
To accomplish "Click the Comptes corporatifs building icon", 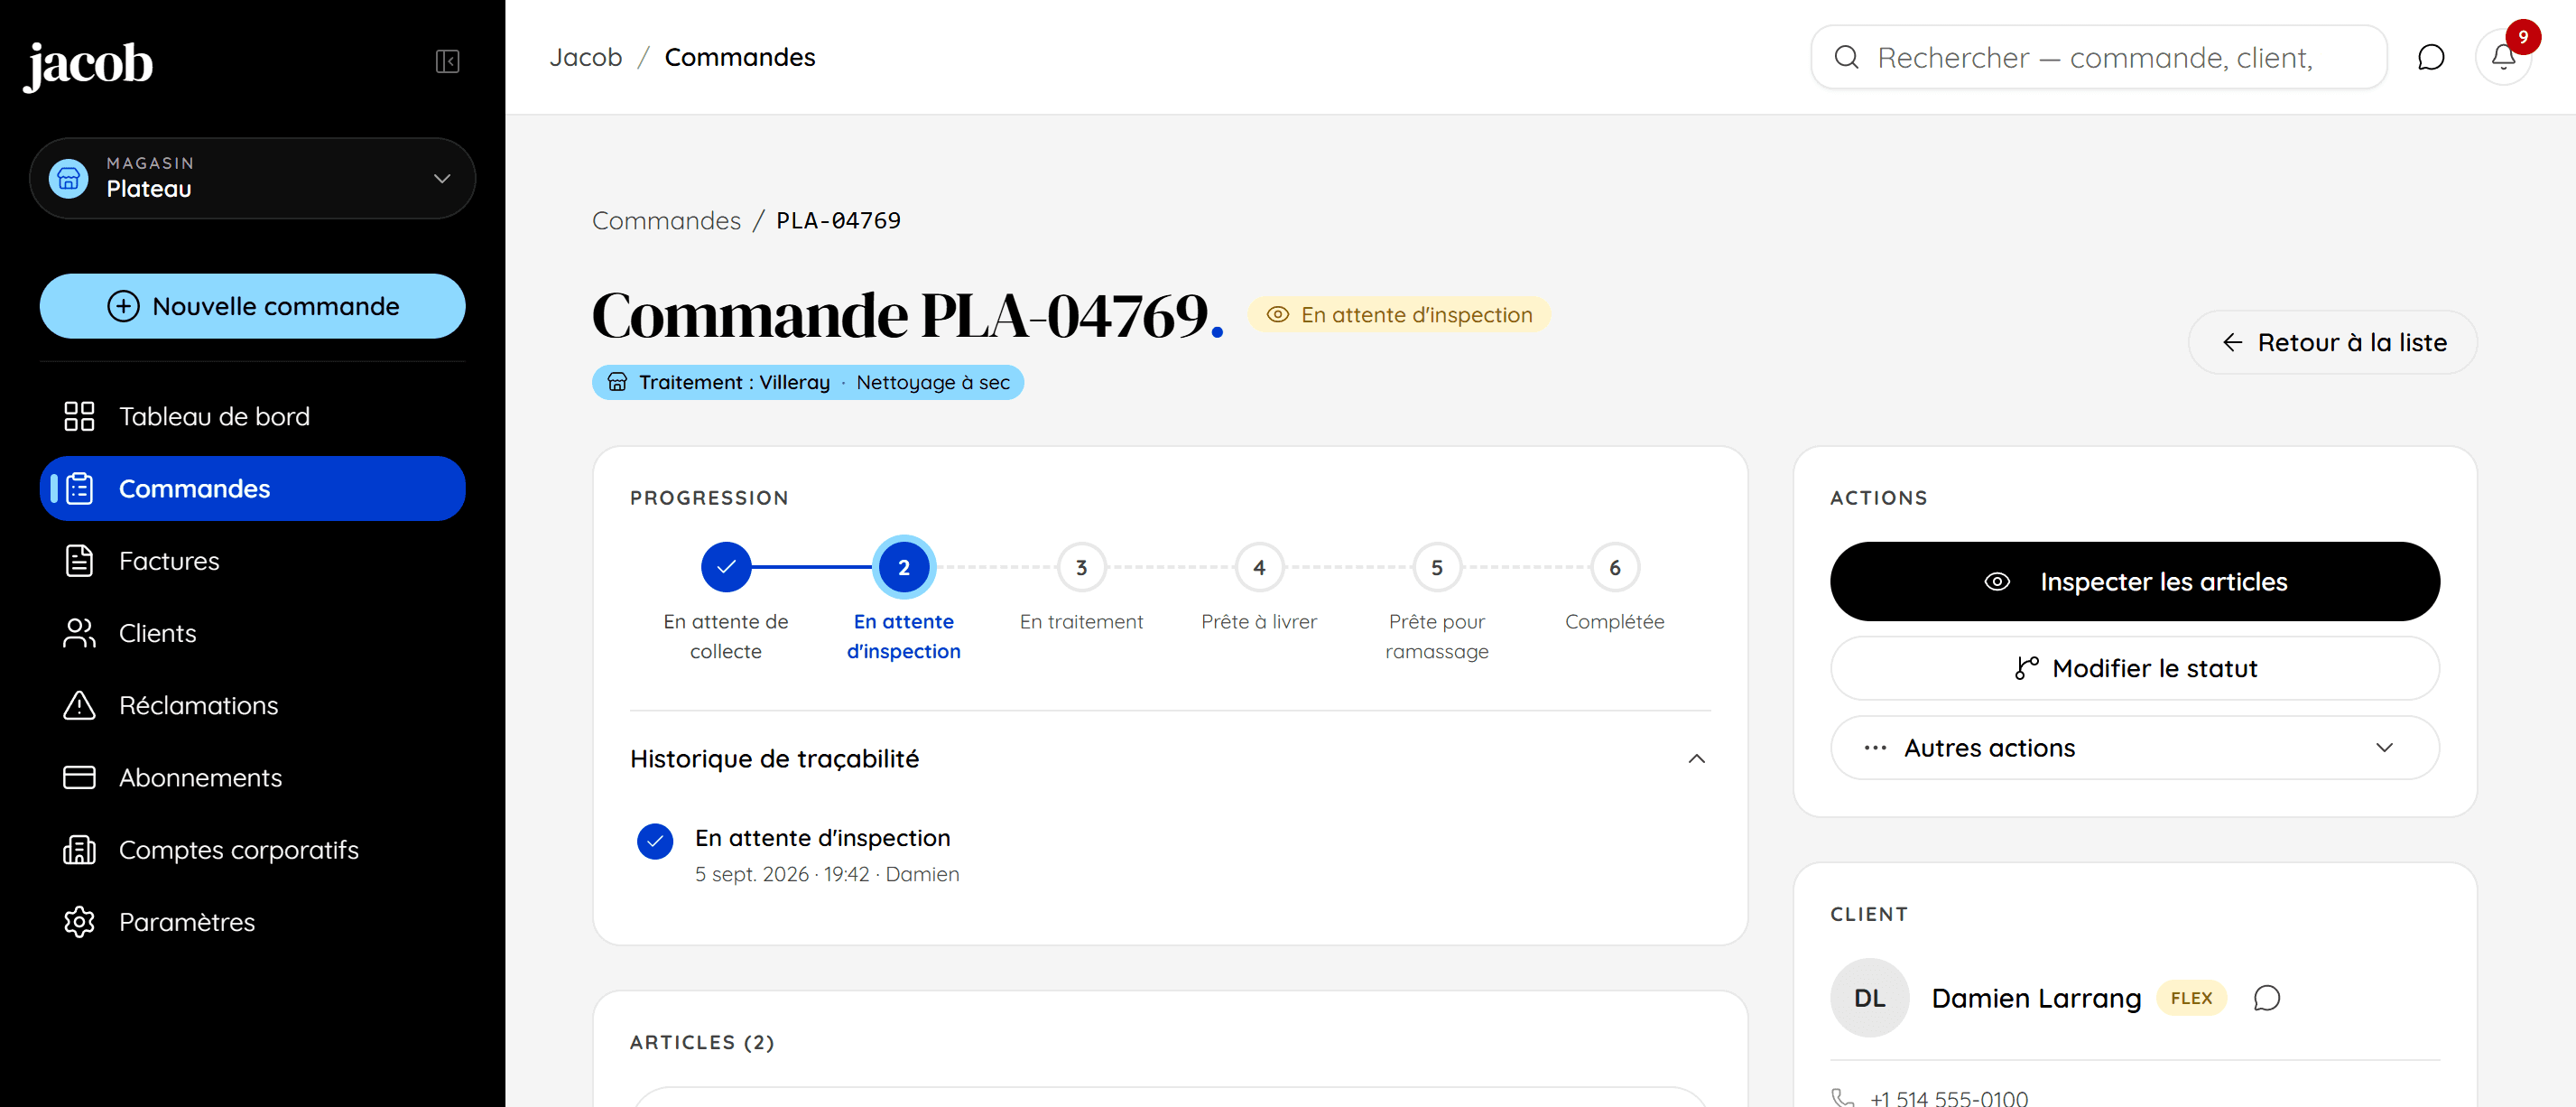I will coord(79,849).
